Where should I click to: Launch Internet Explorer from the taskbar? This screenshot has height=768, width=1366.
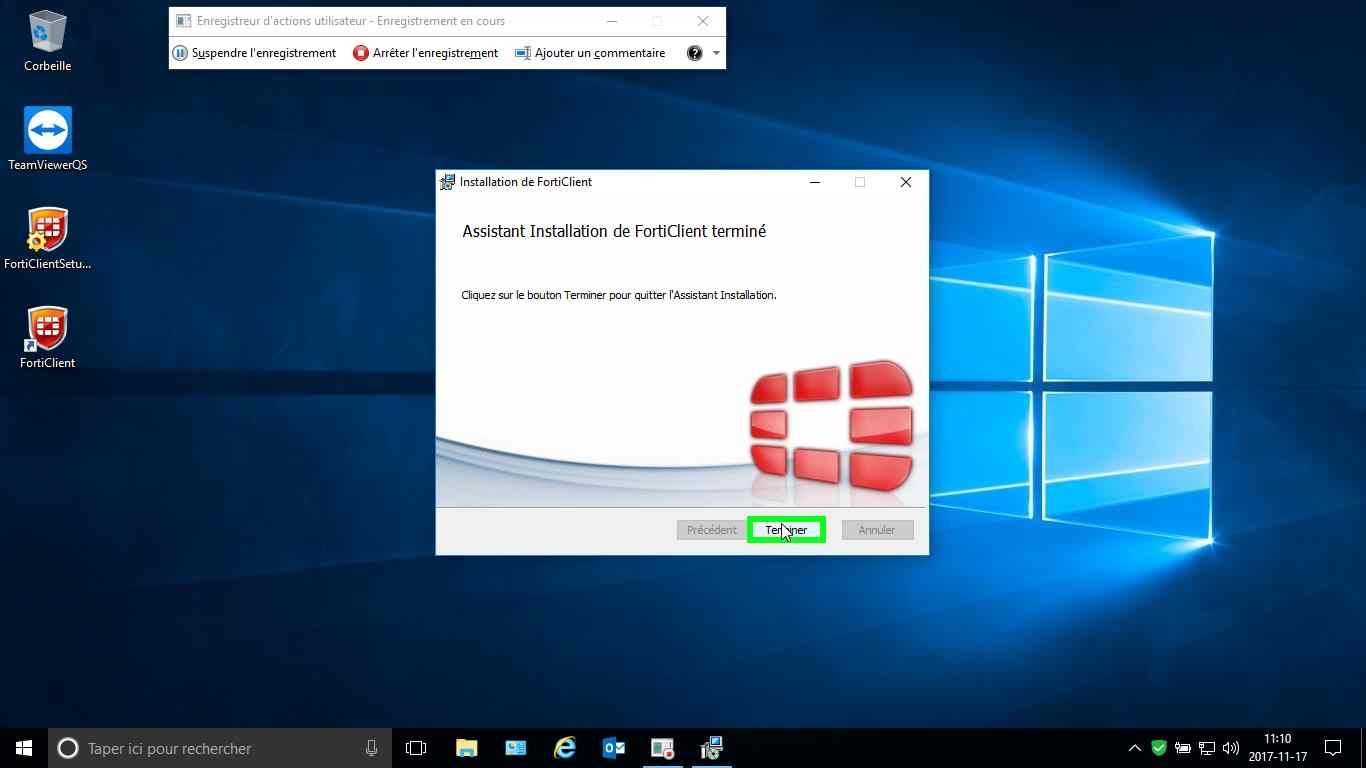(x=566, y=748)
